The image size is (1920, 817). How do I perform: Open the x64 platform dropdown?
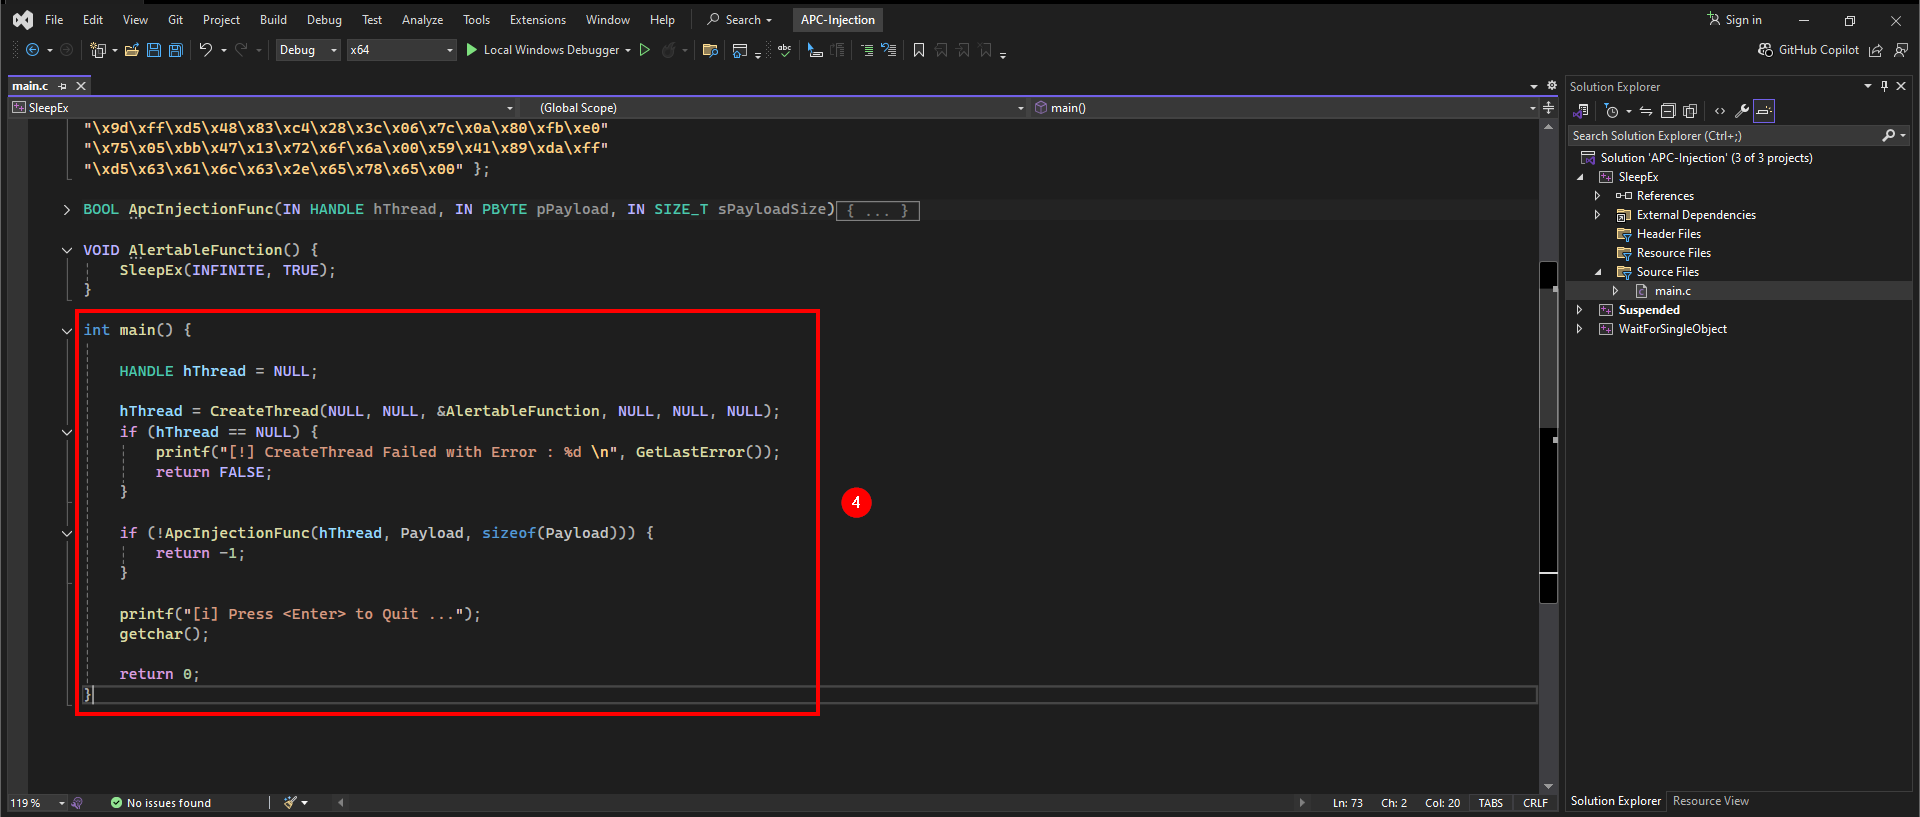tap(401, 50)
